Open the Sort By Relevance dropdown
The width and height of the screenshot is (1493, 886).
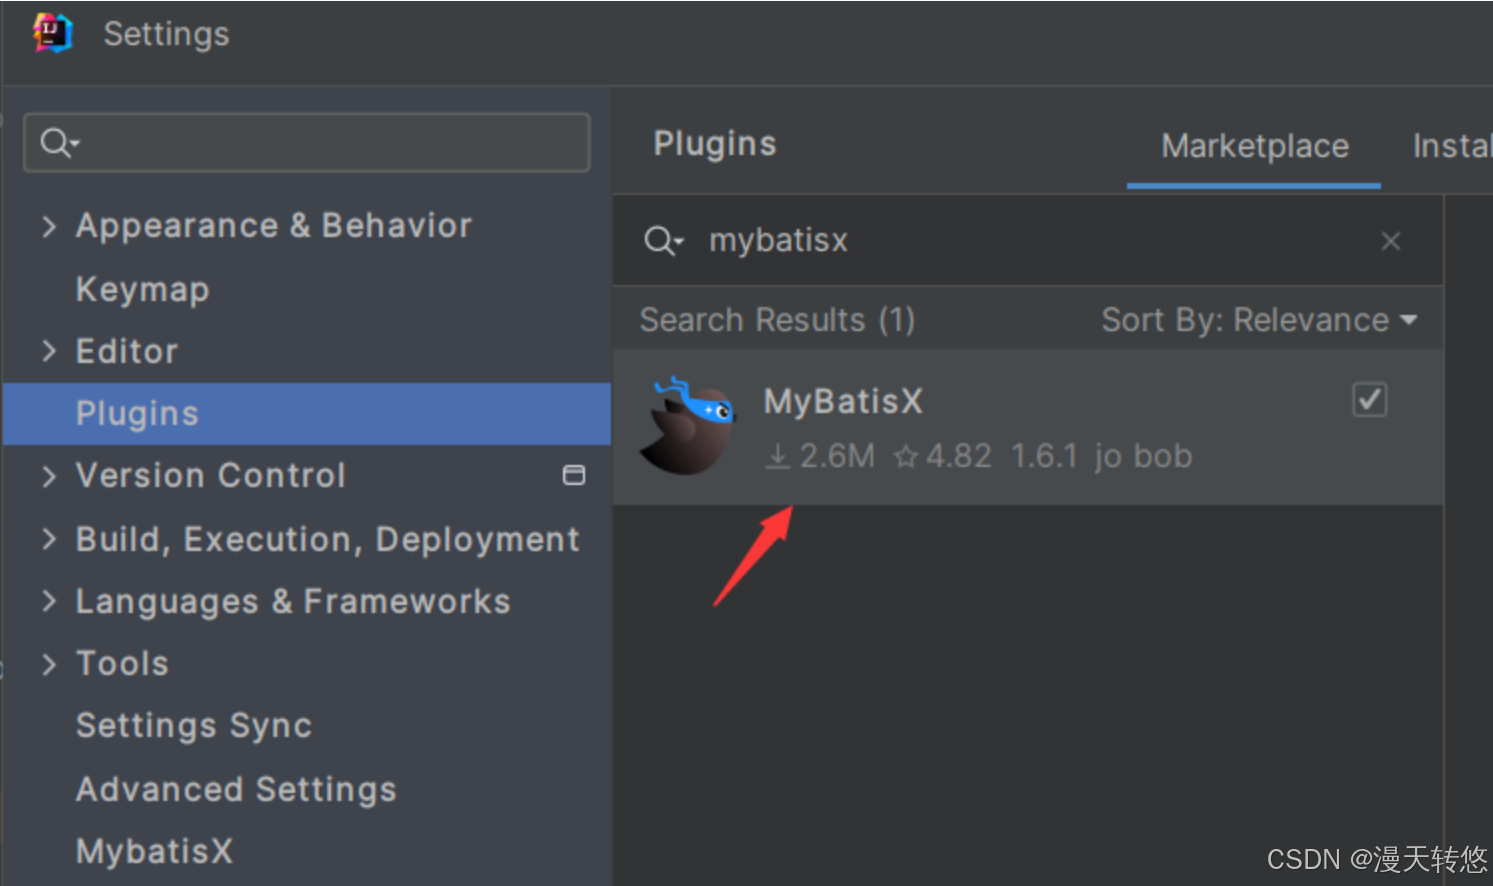tap(1259, 320)
